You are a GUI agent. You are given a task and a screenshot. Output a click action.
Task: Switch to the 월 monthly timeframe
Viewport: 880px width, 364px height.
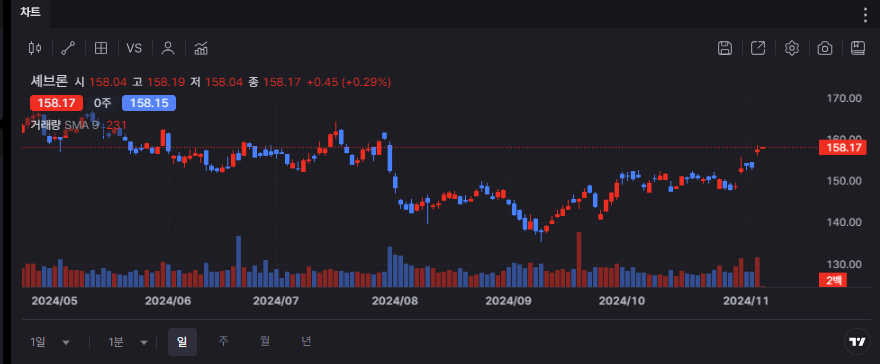coord(265,341)
